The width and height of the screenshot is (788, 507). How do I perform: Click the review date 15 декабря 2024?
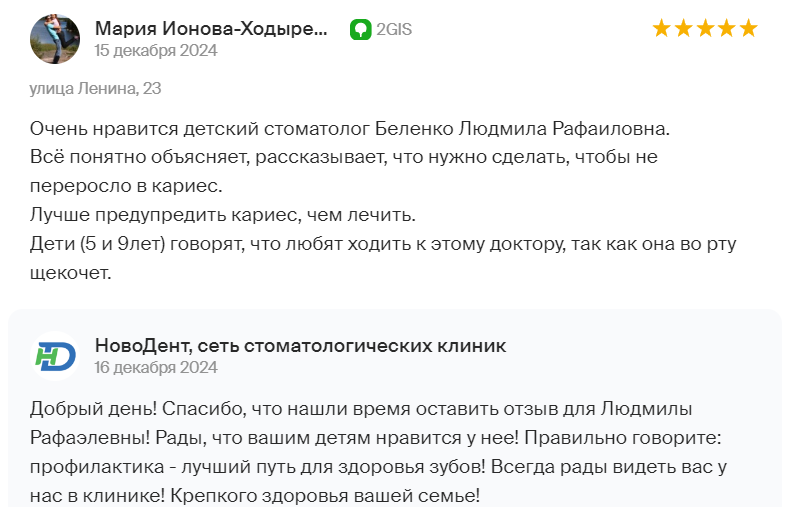click(x=156, y=50)
